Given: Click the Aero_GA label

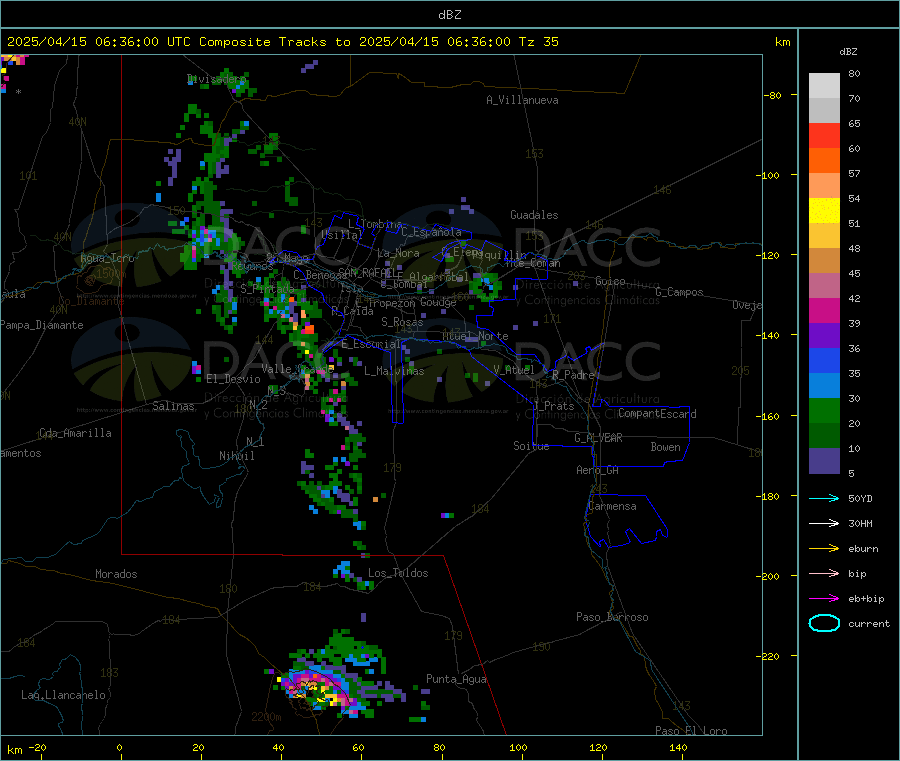Looking at the screenshot, I should pyautogui.click(x=597, y=470).
